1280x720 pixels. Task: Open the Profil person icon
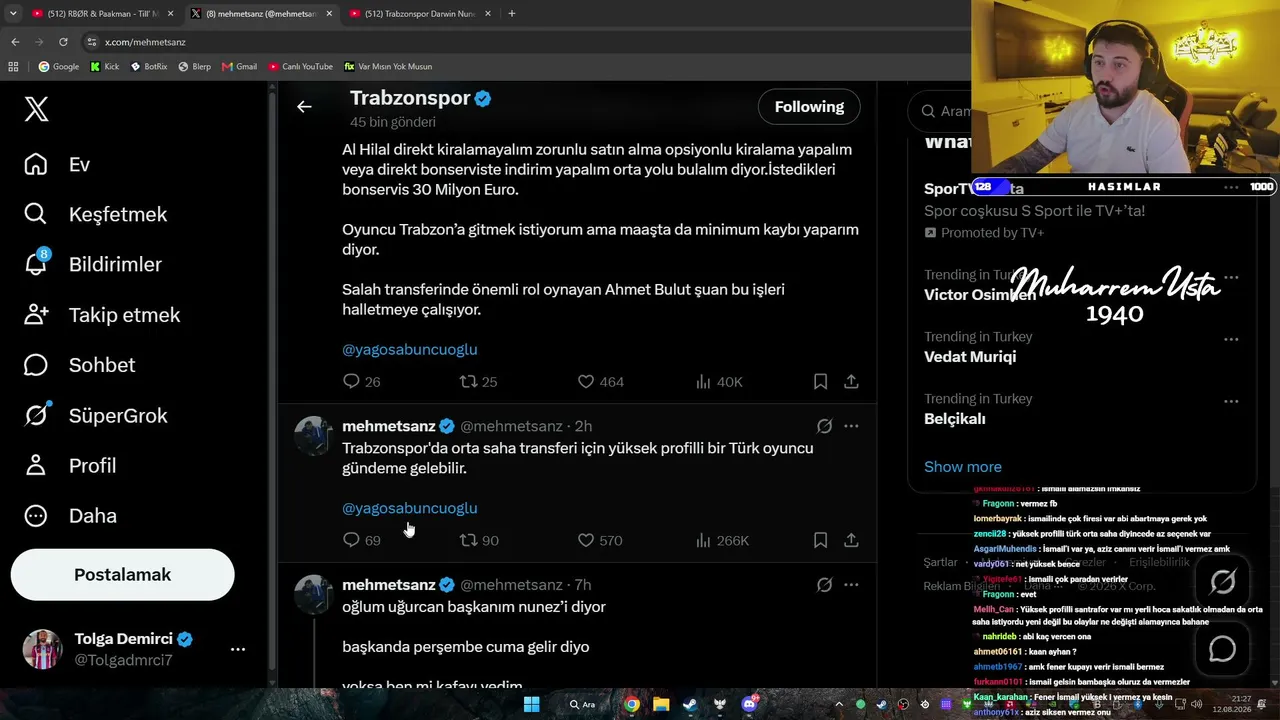(36, 465)
